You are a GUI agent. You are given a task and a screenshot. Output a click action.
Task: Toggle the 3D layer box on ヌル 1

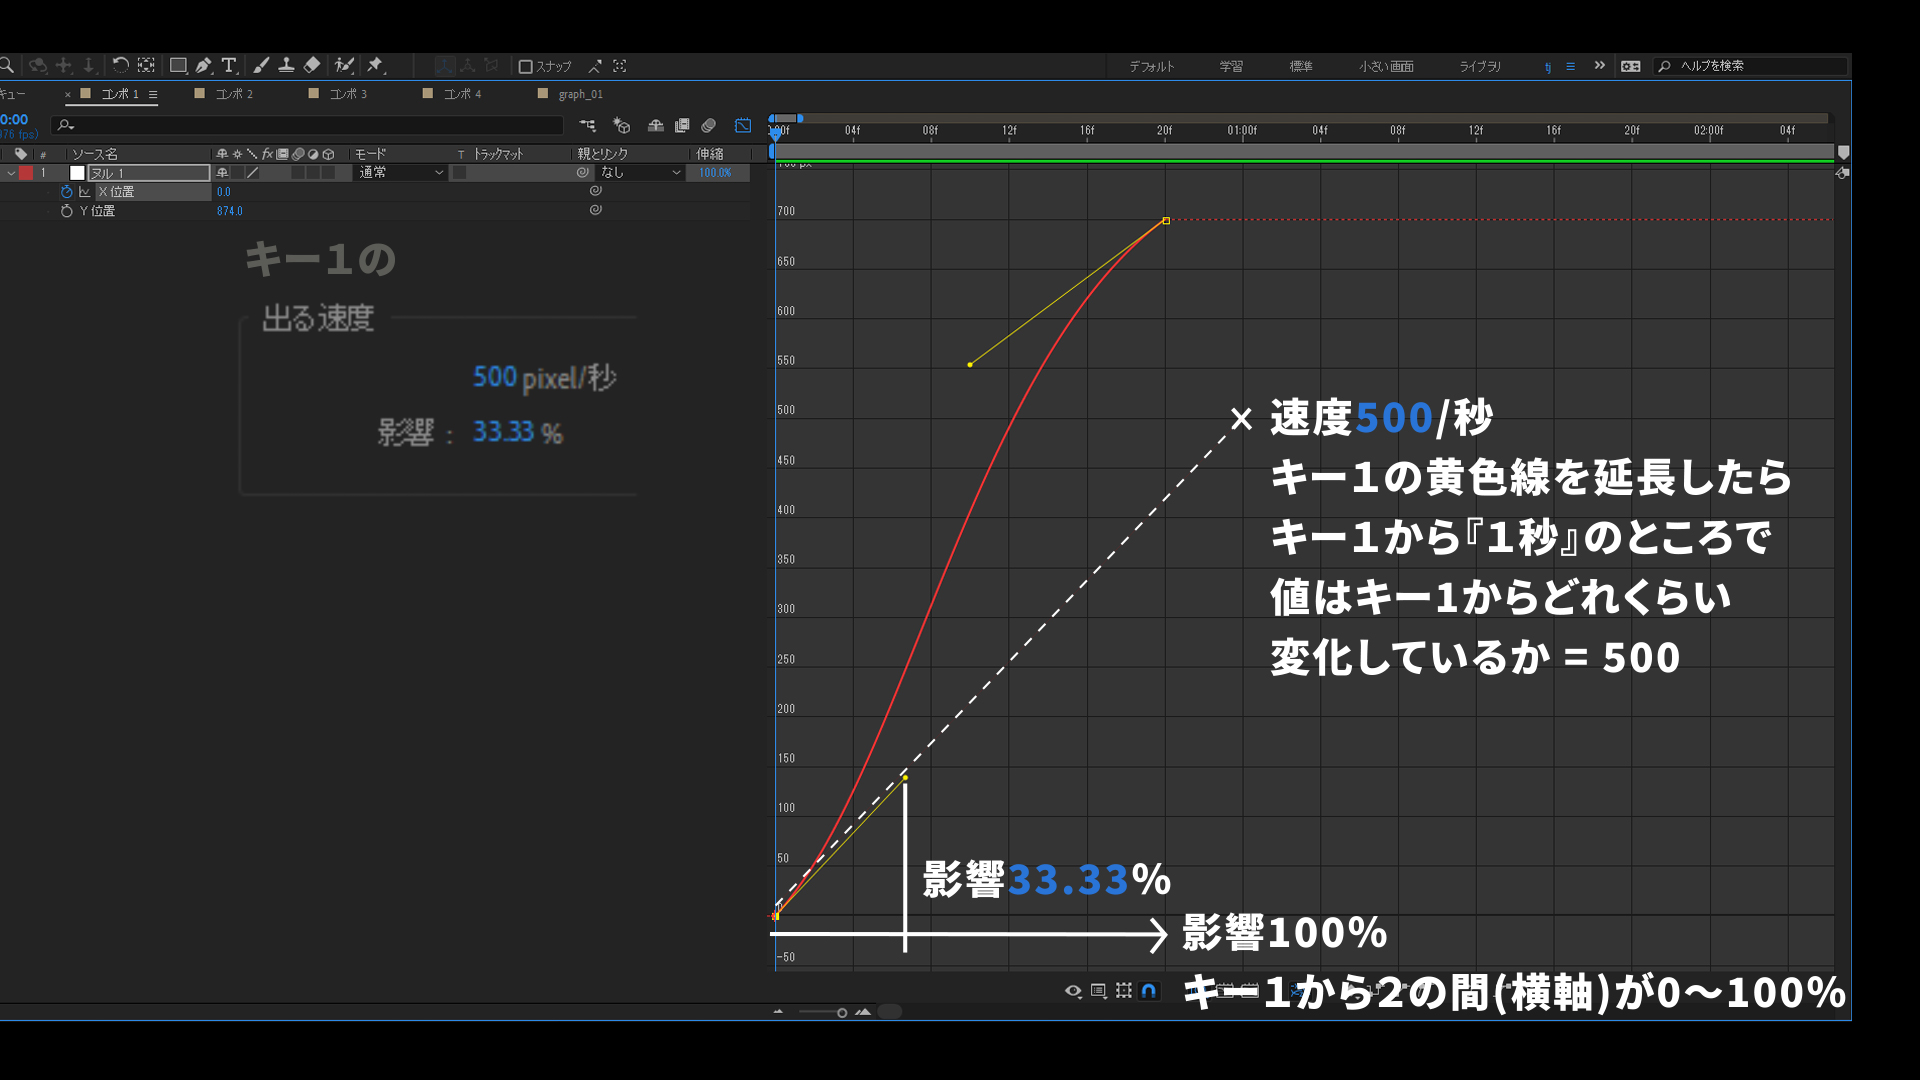coord(328,173)
